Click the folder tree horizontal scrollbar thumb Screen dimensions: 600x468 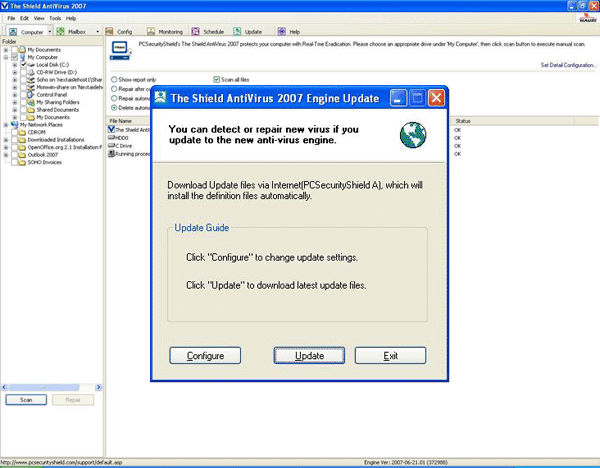[x=44, y=387]
